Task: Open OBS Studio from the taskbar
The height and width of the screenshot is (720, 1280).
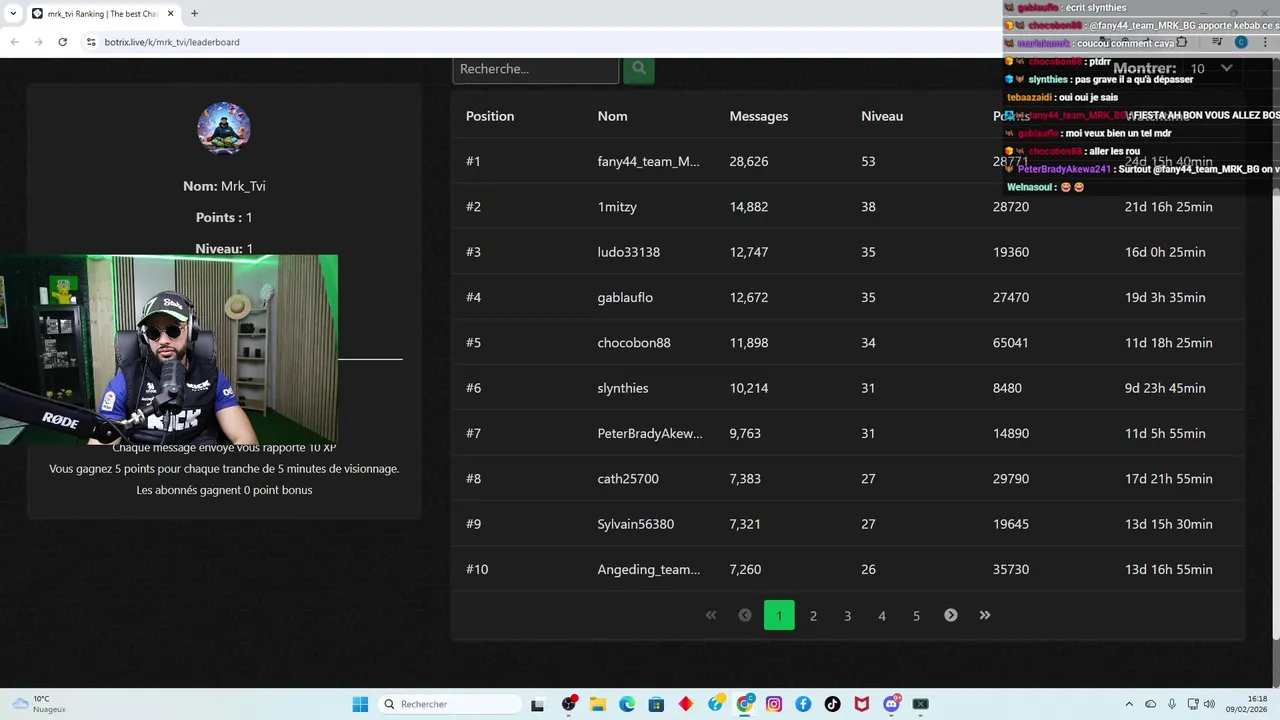Action: [x=569, y=704]
